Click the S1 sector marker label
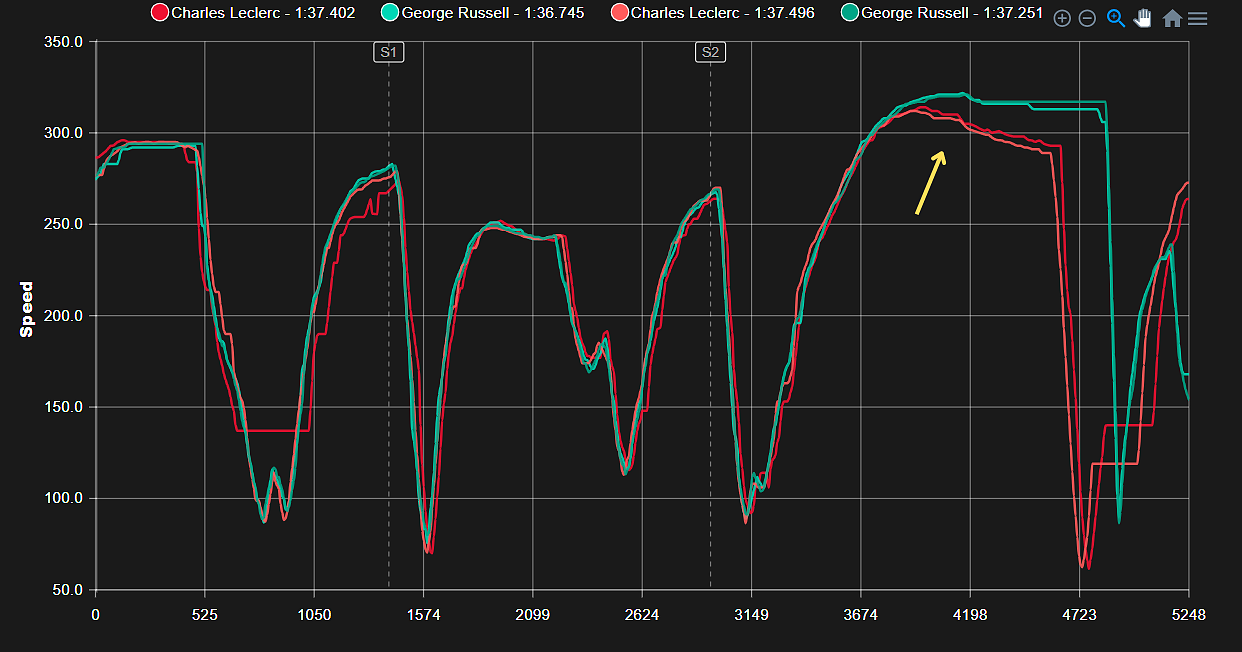Viewport: 1242px width, 652px height. tap(388, 52)
